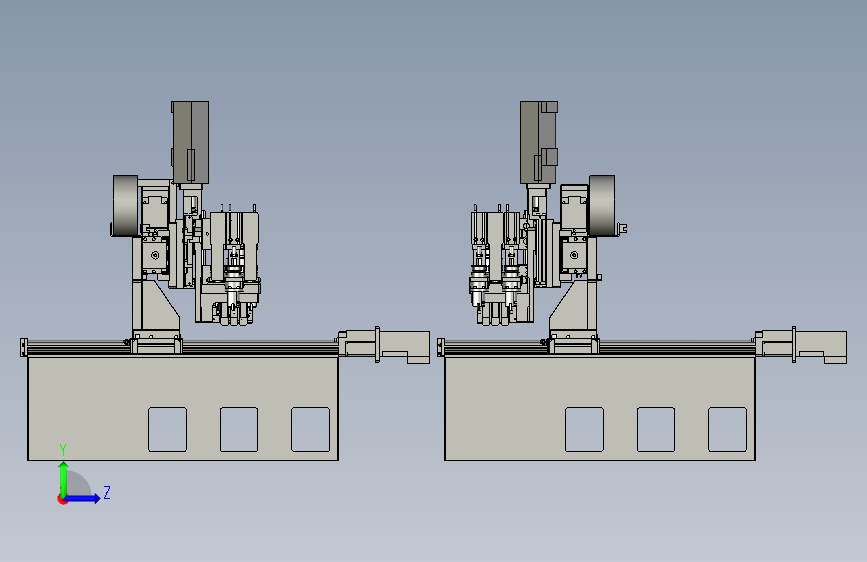The image size is (867, 562).
Task: Select the gray YZ plane quadrant of the triad
Action: coord(79,483)
